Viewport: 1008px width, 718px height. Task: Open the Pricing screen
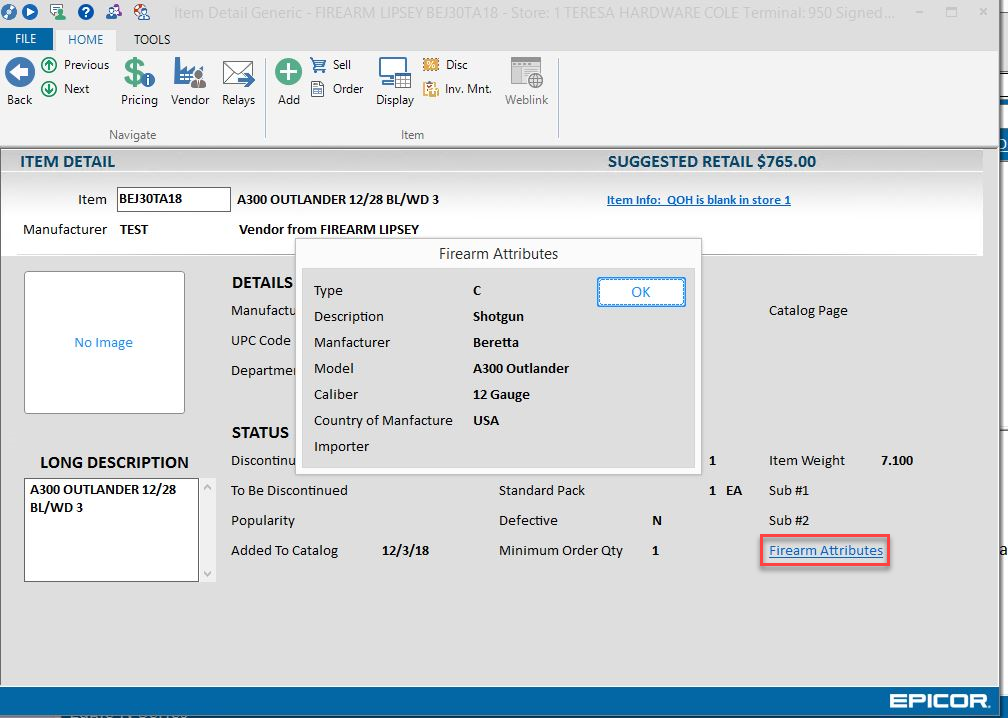point(139,75)
